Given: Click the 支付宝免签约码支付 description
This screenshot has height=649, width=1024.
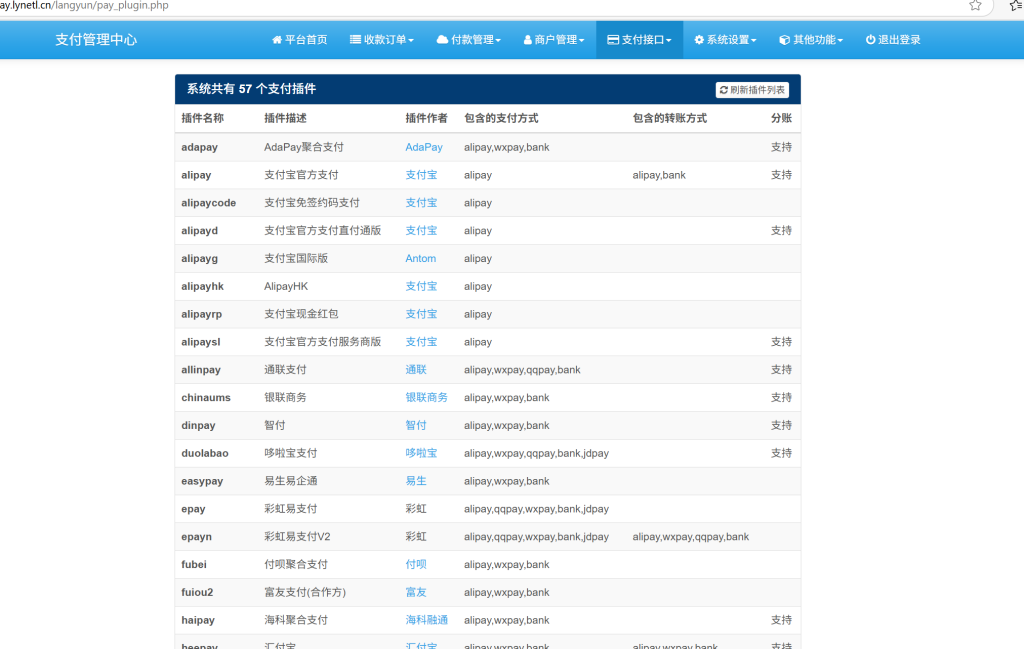Looking at the screenshot, I should [x=312, y=203].
